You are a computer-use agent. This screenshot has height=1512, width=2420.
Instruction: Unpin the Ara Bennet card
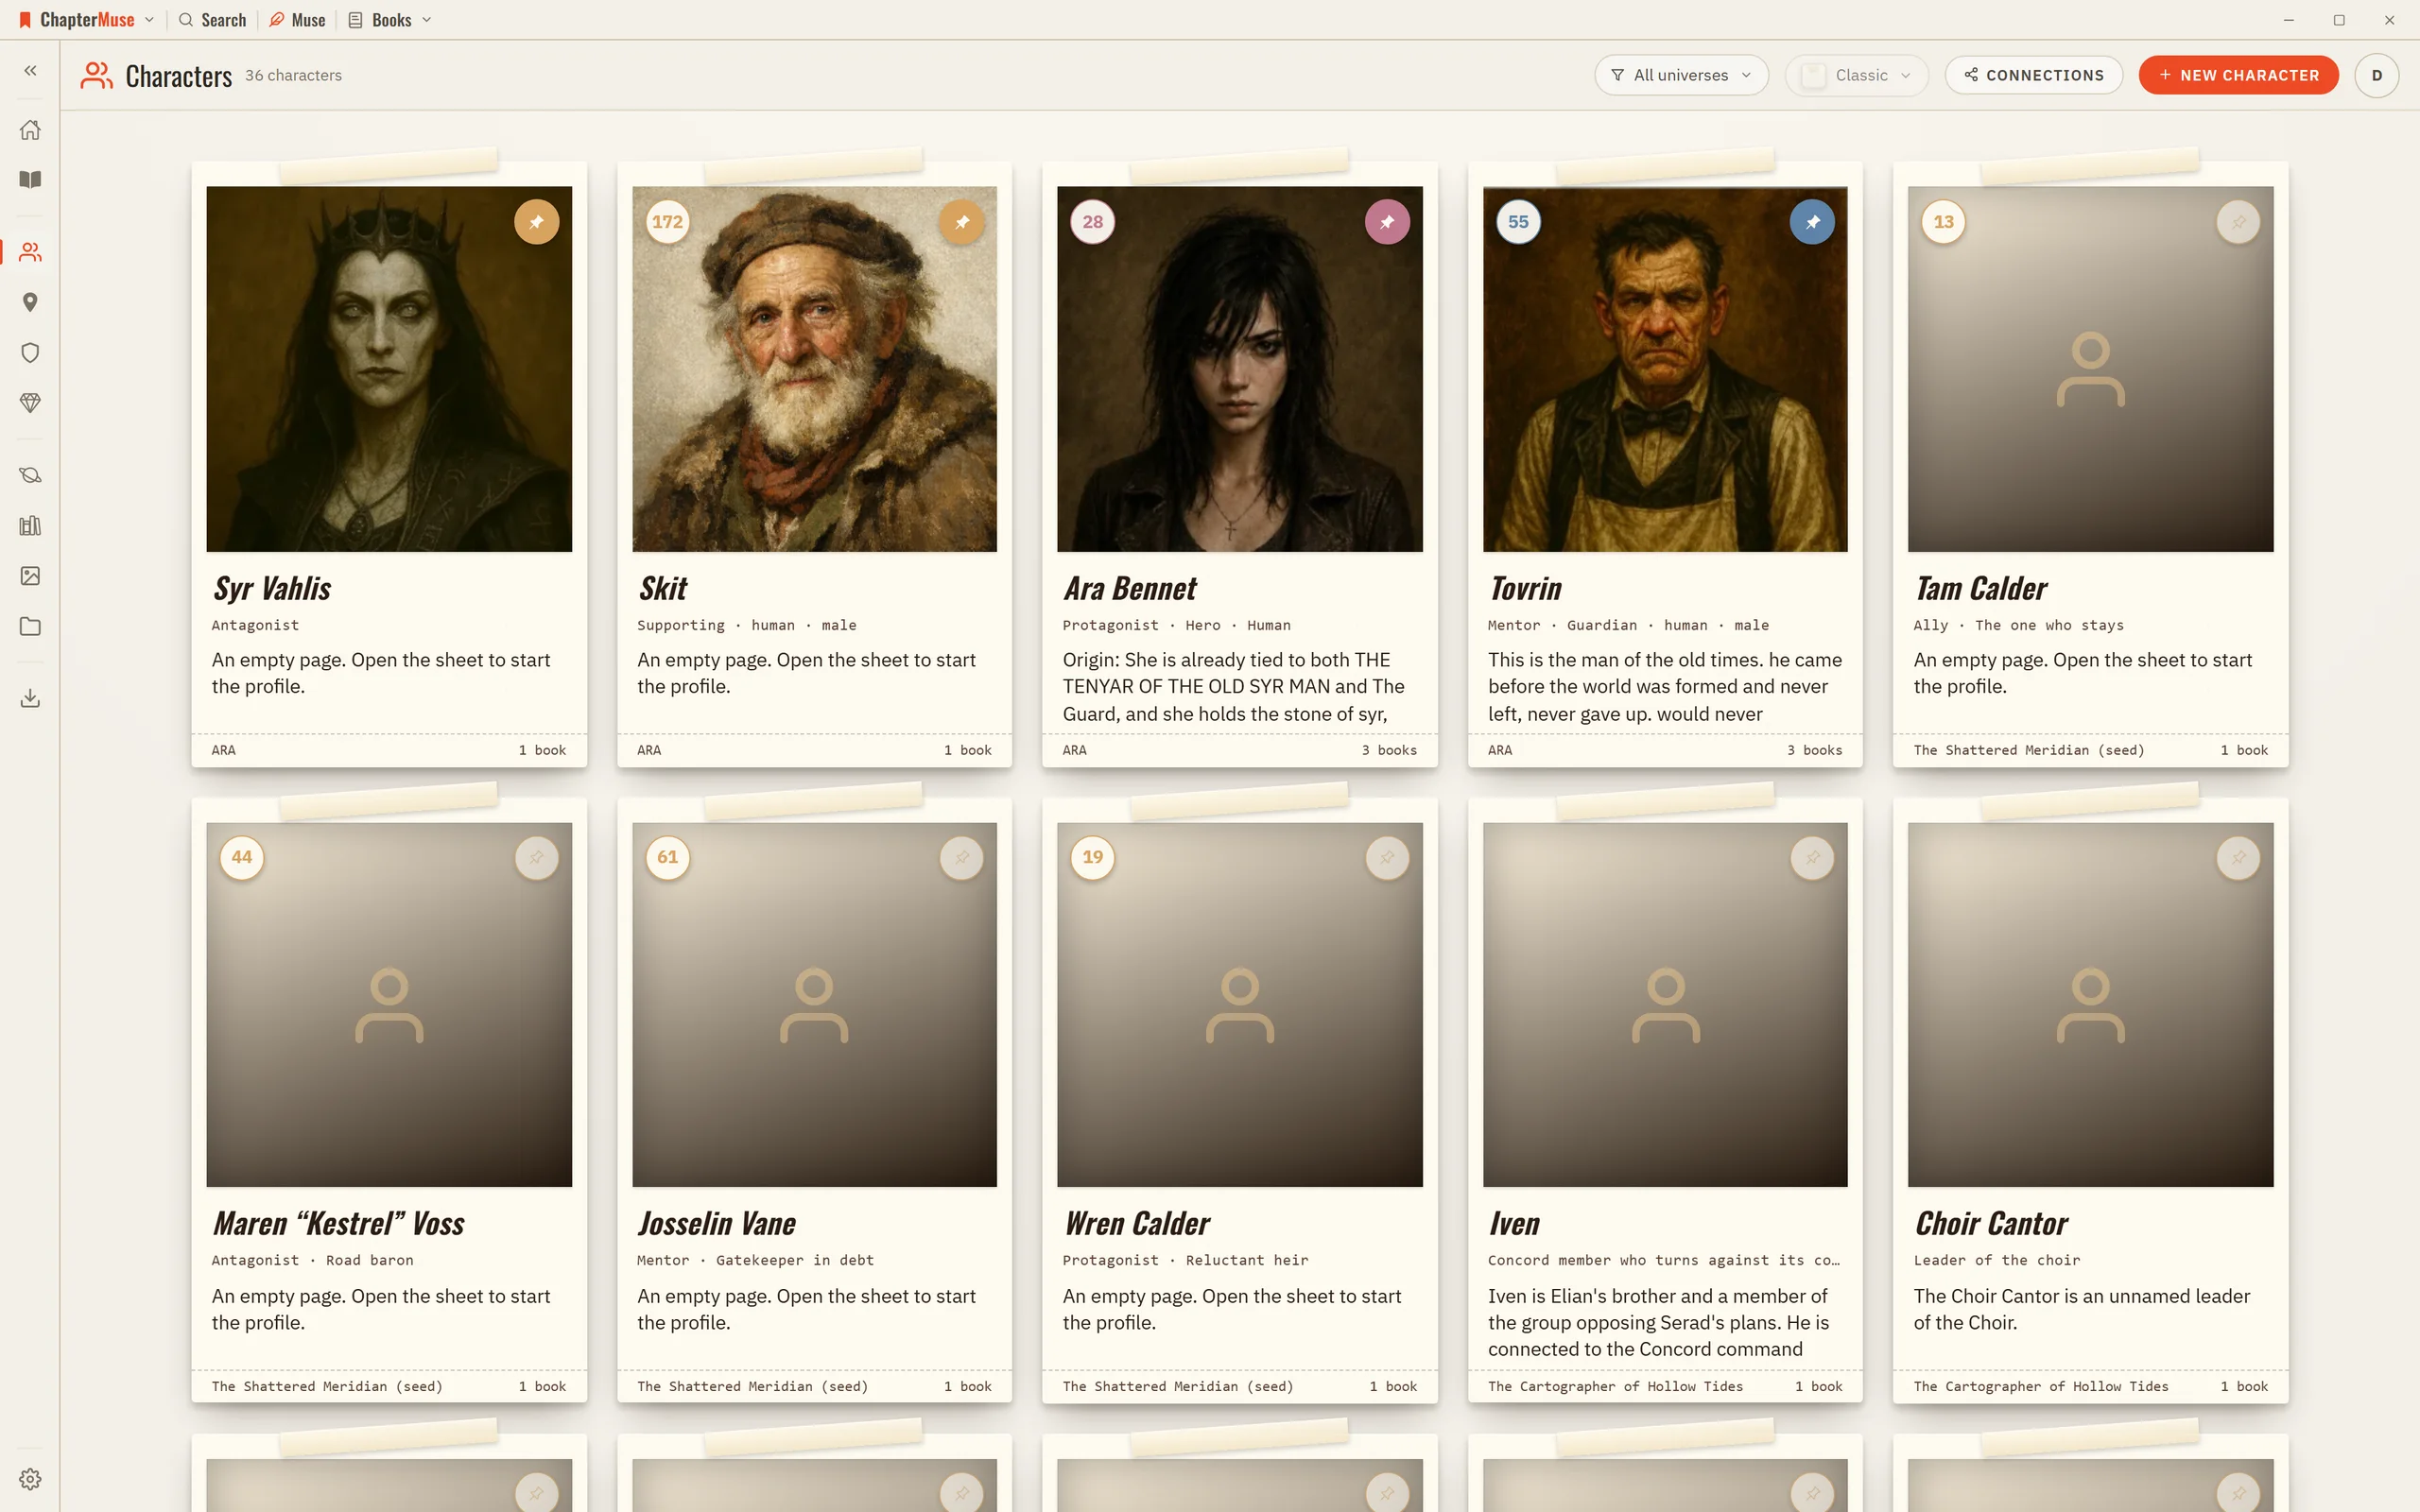tap(1387, 222)
